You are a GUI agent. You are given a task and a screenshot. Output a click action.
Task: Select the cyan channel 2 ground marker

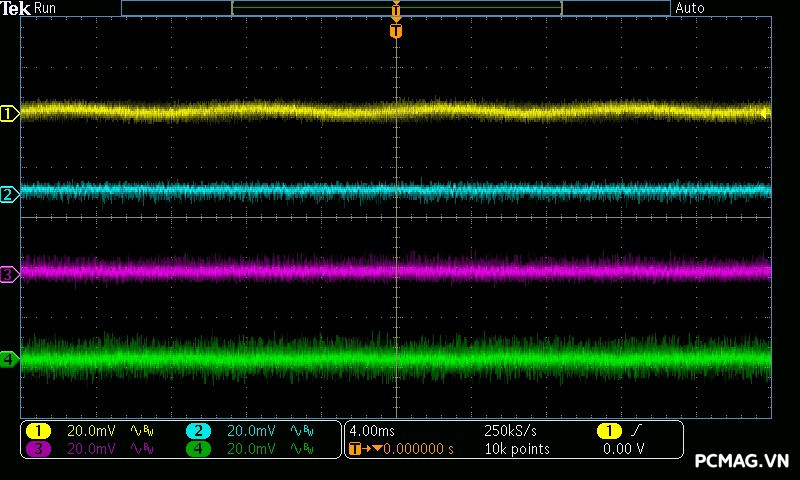pos(9,194)
